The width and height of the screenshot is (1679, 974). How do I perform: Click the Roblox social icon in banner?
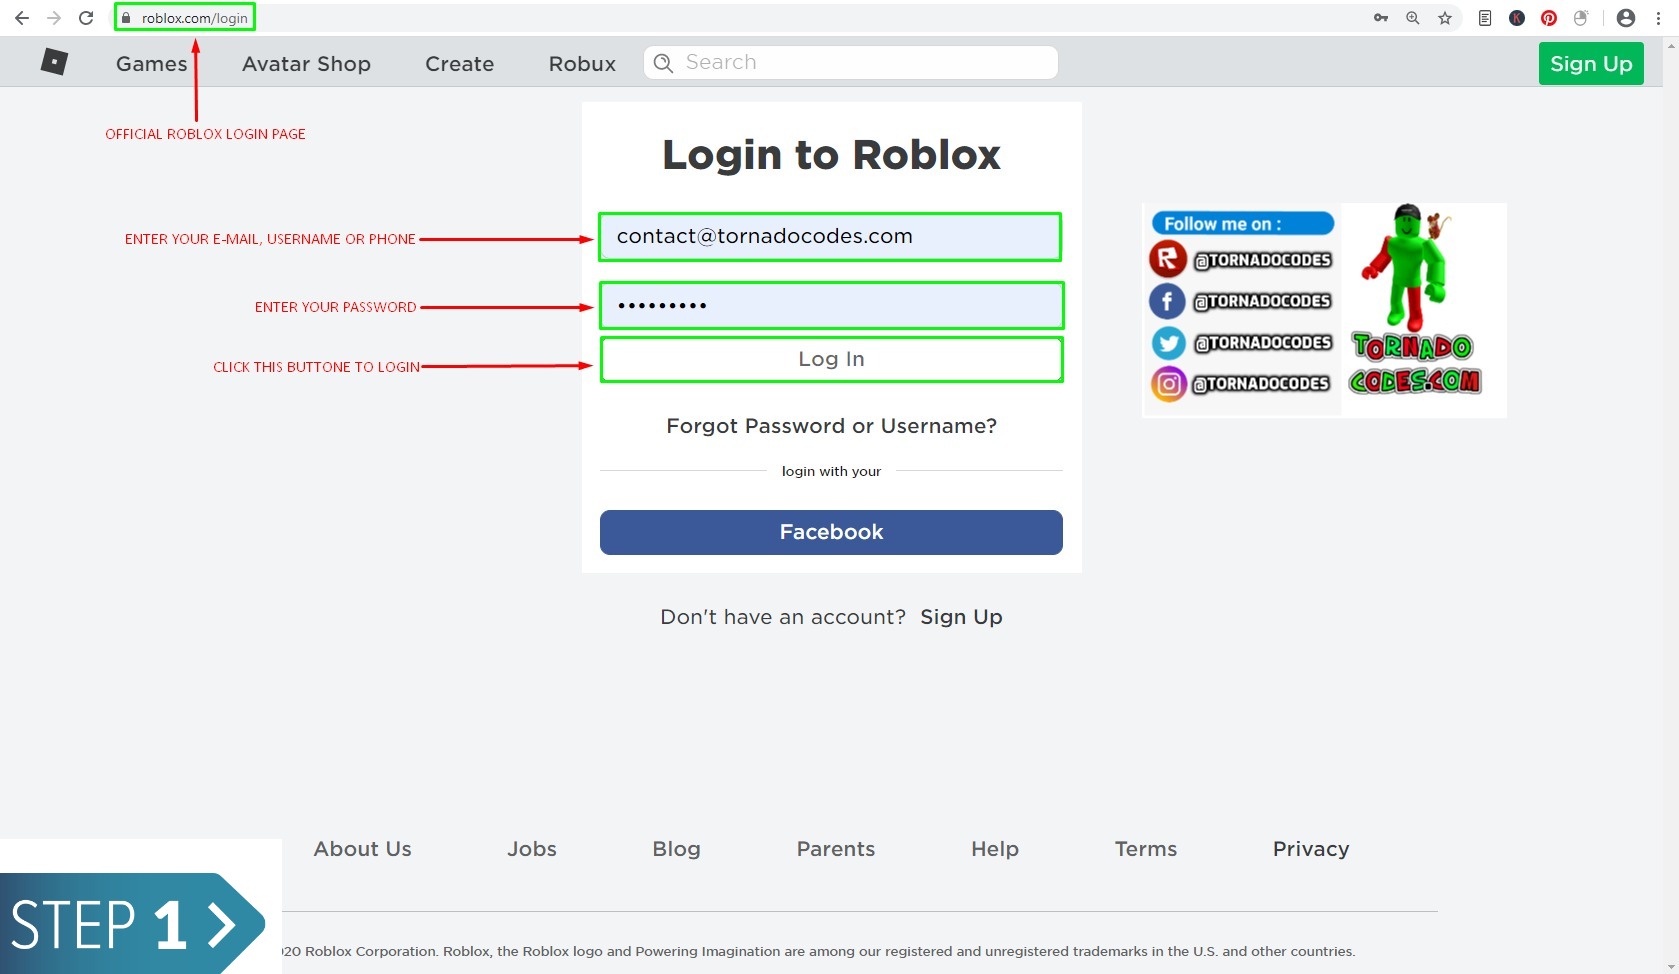tap(1167, 260)
